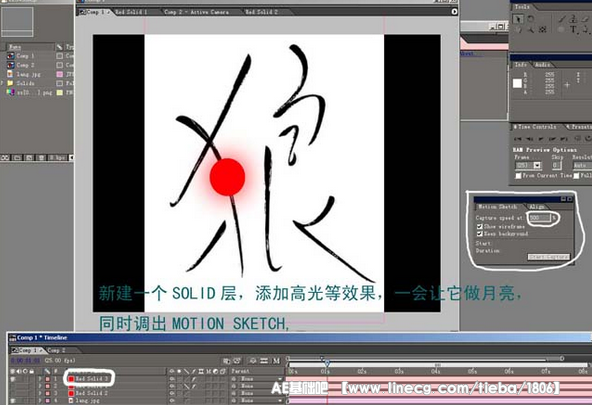Toggle Keep background checkbox in Motion Sketch
Viewport: 592px width, 405px height.
pyautogui.click(x=479, y=234)
